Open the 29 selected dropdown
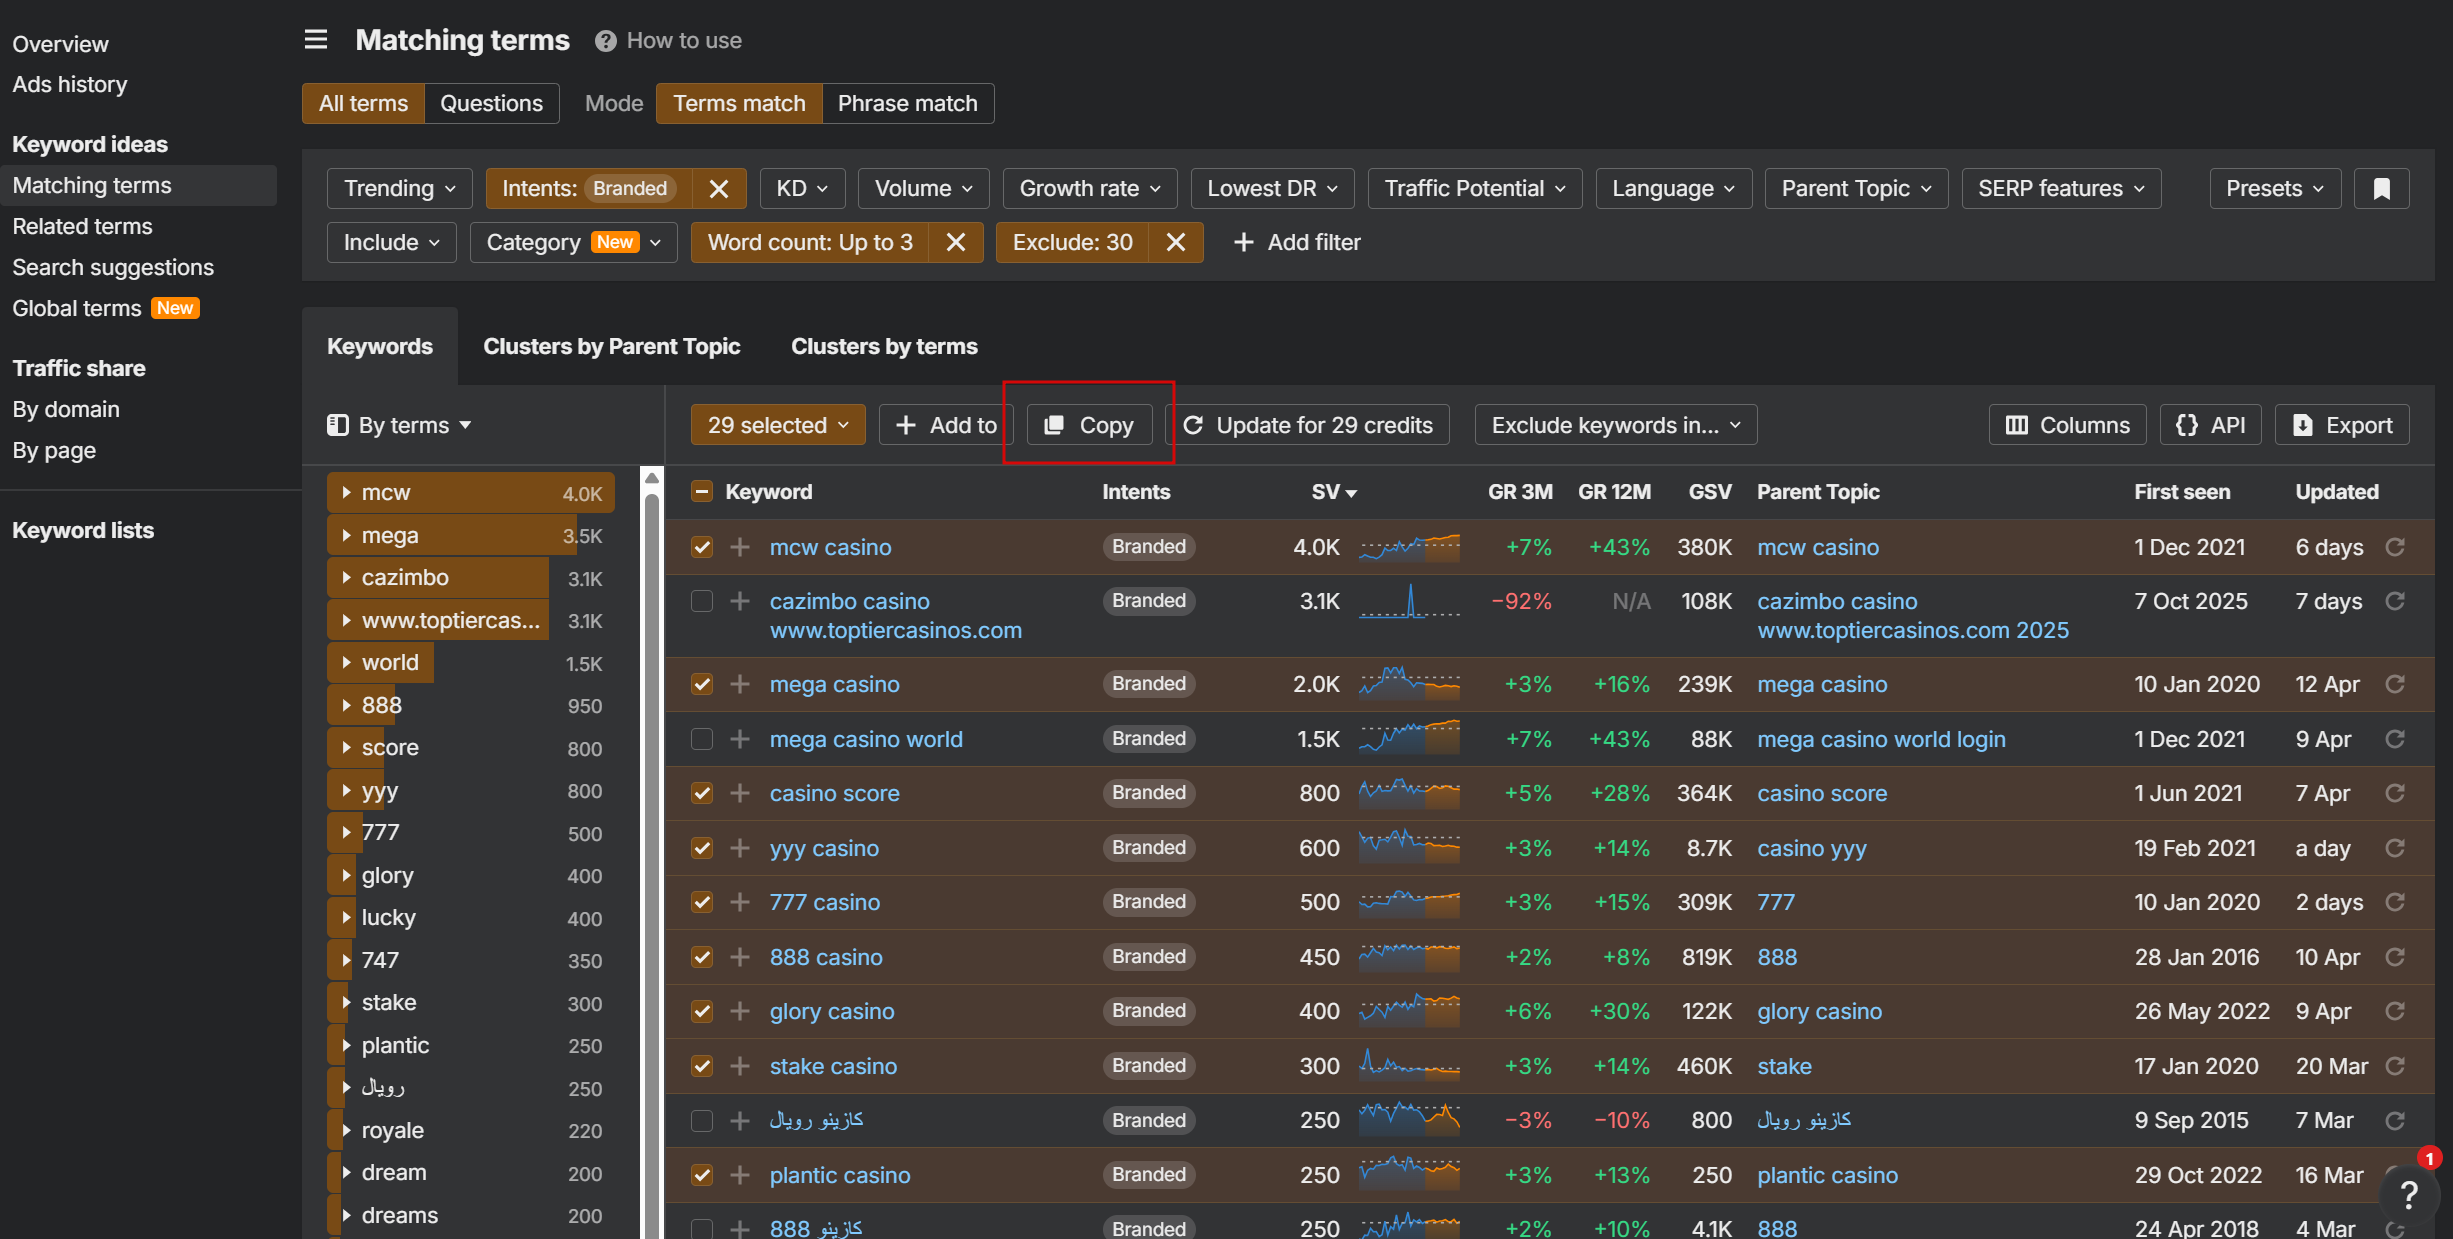Viewport: 2453px width, 1239px height. [x=778, y=425]
